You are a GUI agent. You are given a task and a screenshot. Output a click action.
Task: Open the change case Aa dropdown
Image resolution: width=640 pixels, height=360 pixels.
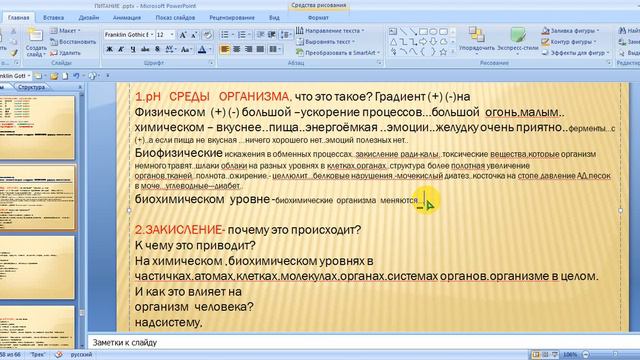pyautogui.click(x=186, y=49)
